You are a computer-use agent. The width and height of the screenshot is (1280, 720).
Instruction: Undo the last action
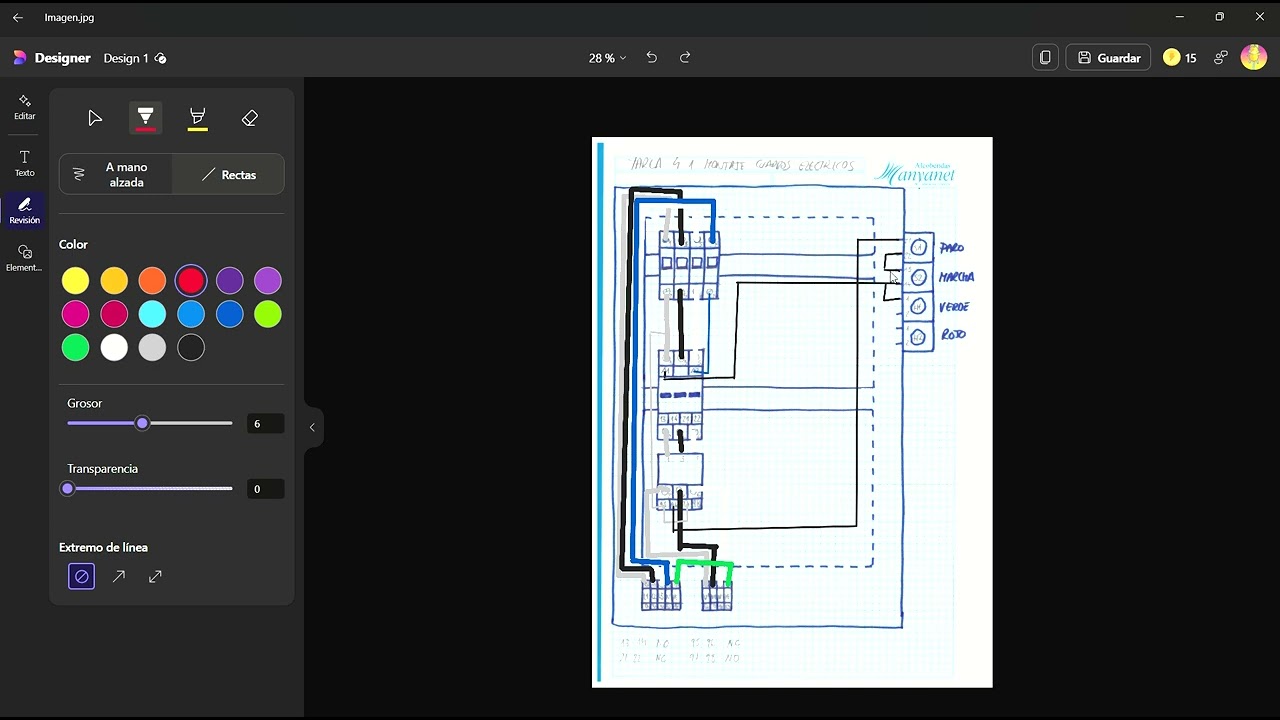click(x=651, y=58)
